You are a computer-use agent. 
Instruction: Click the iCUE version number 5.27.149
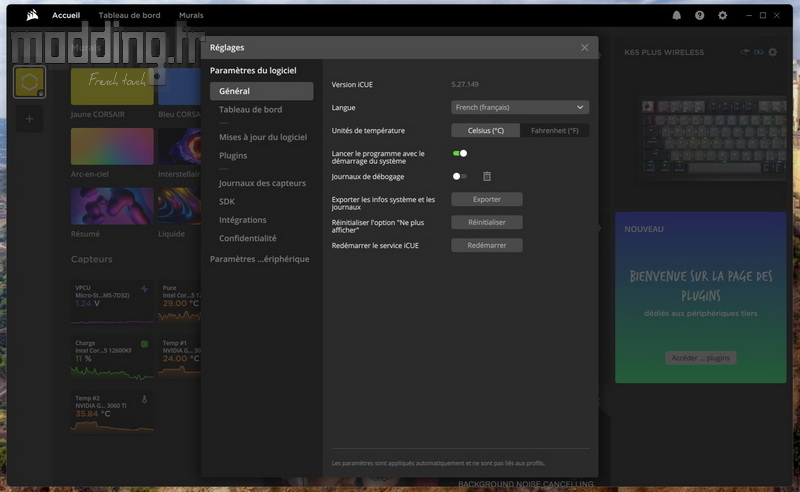(465, 84)
